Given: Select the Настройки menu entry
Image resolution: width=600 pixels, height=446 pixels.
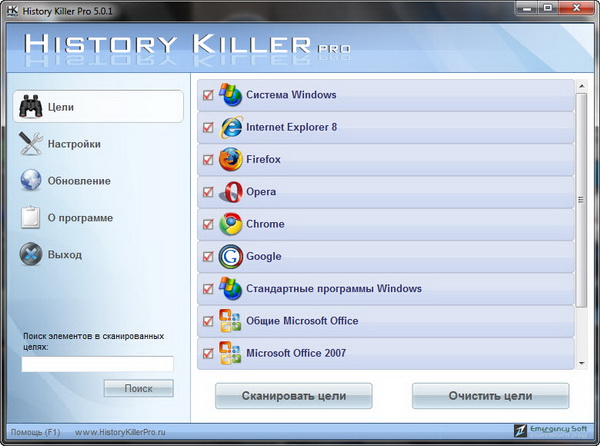Looking at the screenshot, I should tap(74, 144).
